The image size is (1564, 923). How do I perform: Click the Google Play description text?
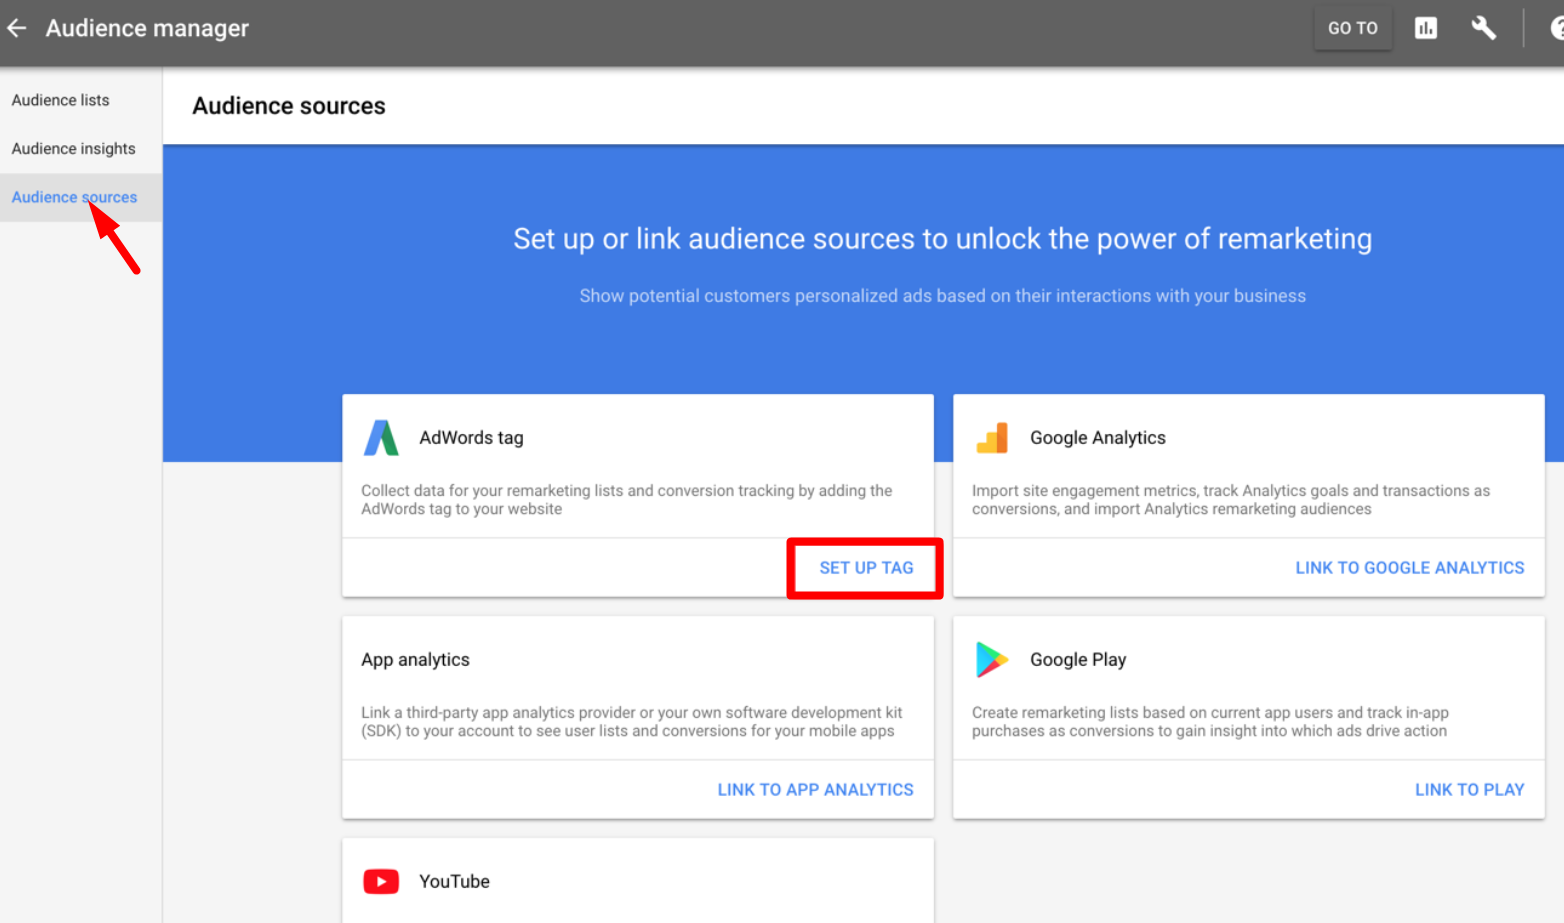[x=1210, y=722]
